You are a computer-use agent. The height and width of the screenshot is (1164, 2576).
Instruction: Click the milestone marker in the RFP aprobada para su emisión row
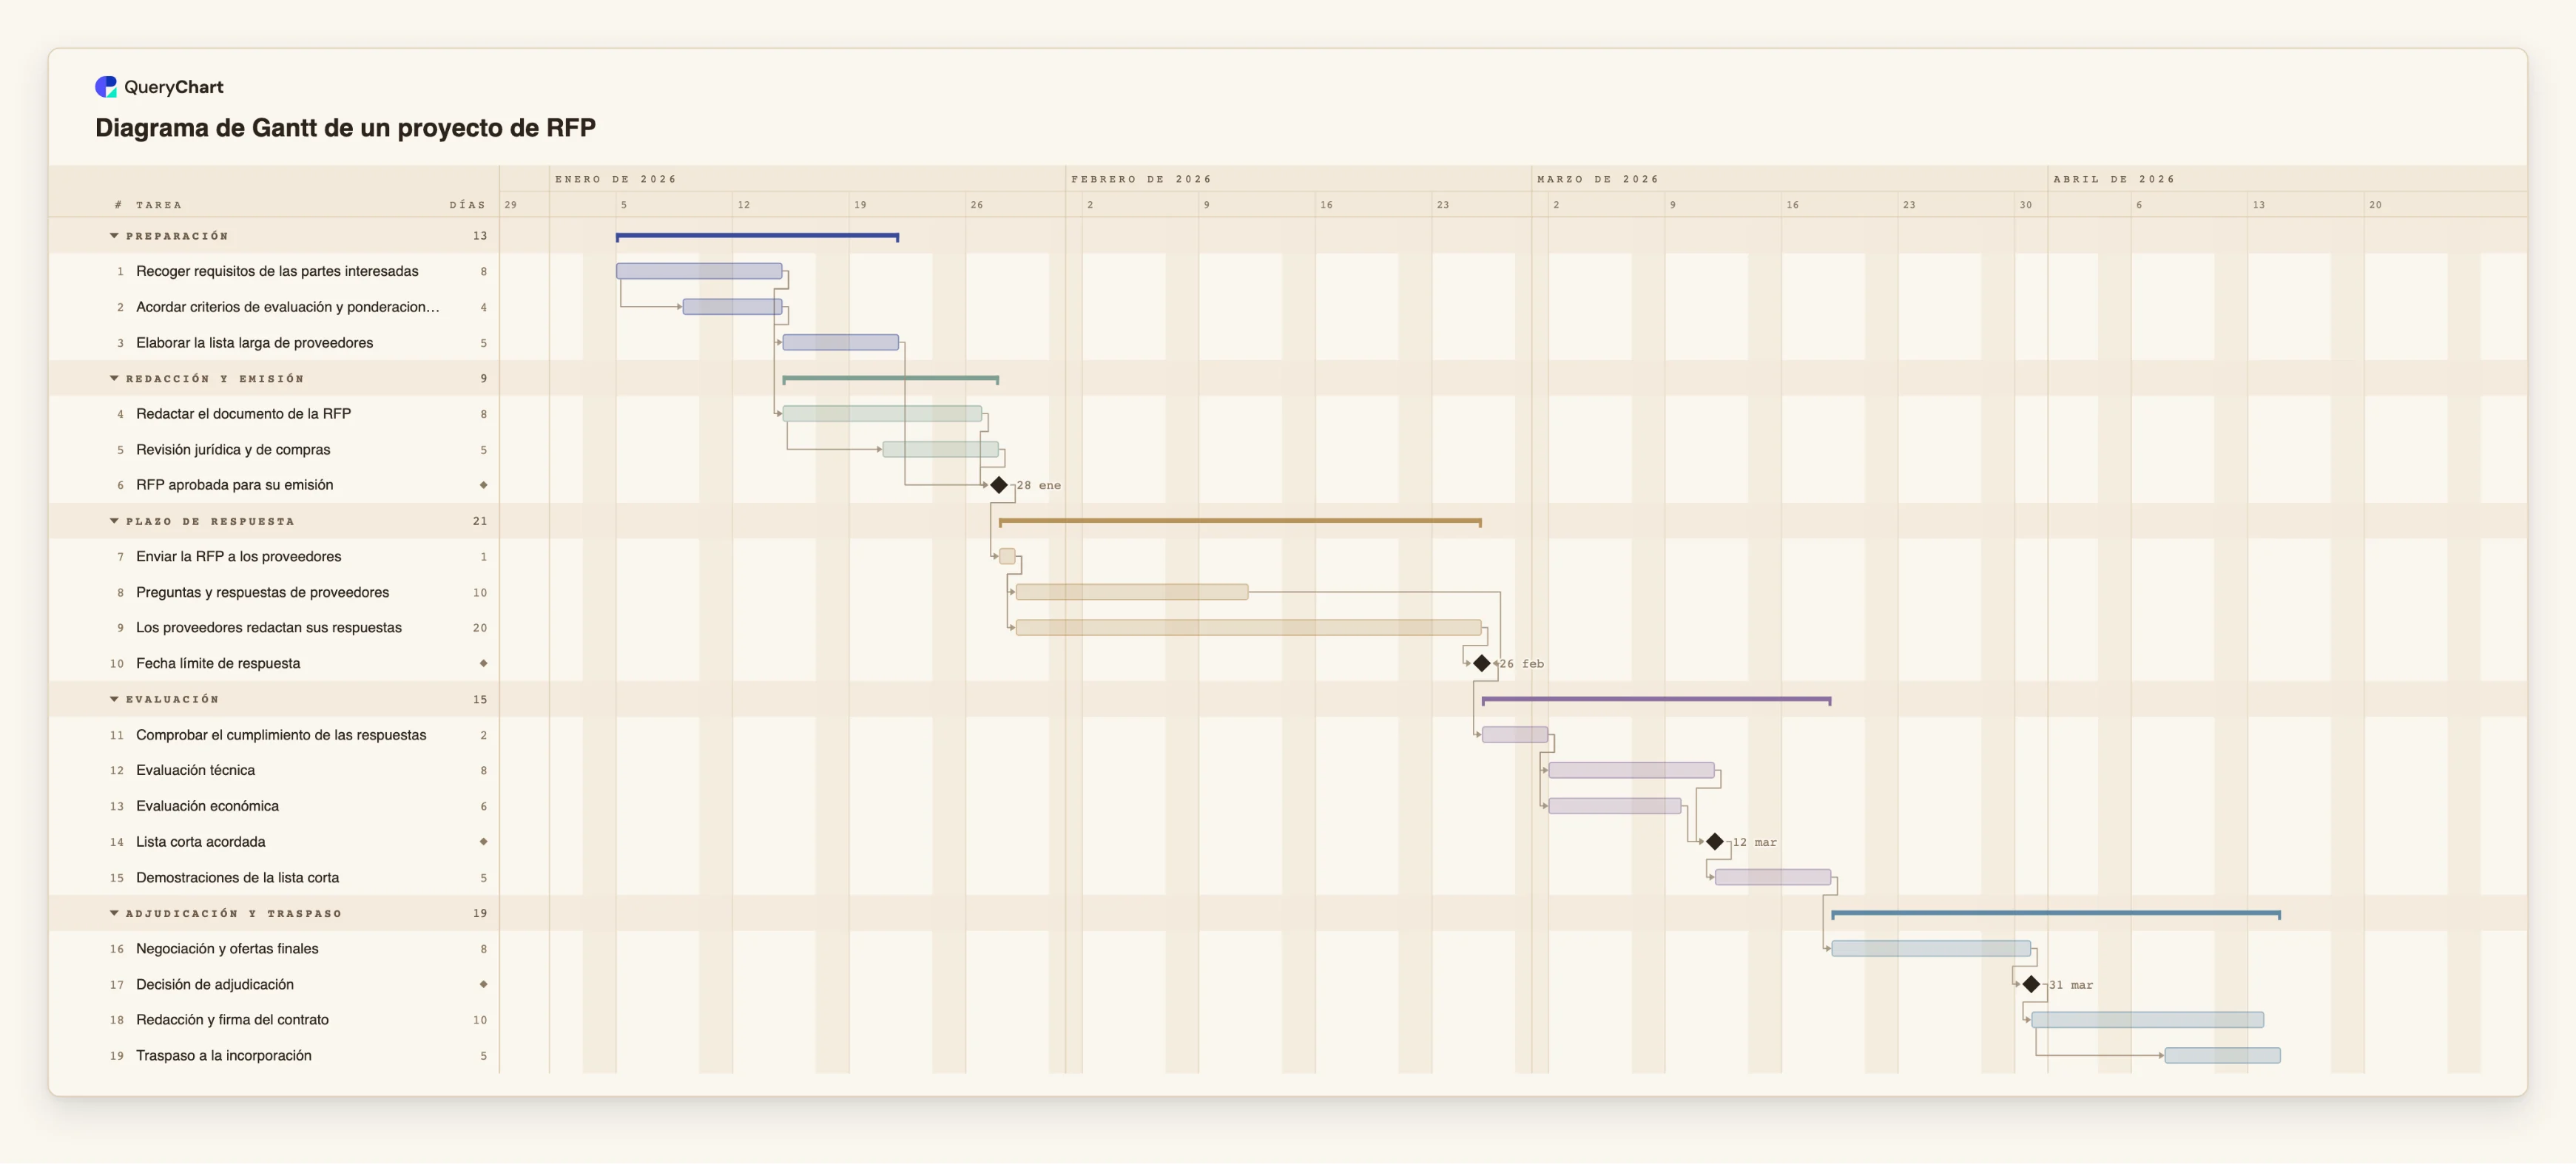click(x=484, y=485)
